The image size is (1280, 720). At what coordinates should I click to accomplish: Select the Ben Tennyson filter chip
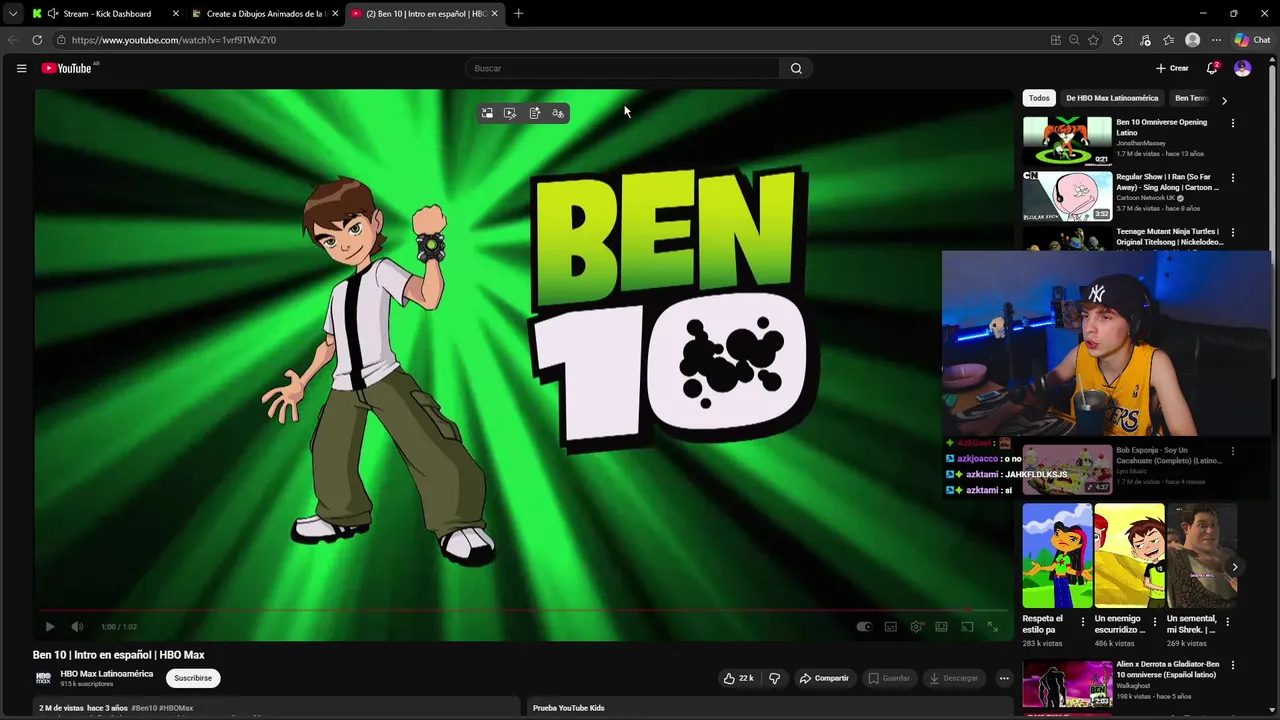(1190, 98)
